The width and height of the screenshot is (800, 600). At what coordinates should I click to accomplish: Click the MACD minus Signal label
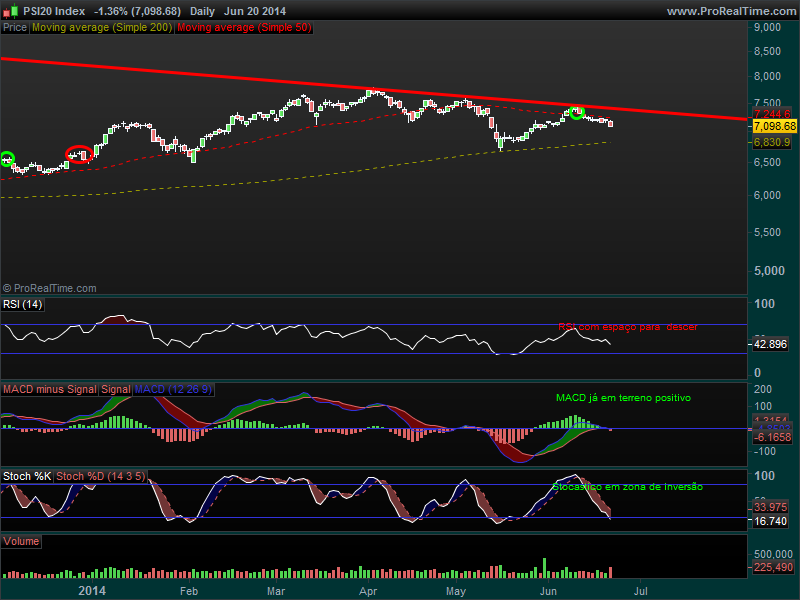click(49, 389)
